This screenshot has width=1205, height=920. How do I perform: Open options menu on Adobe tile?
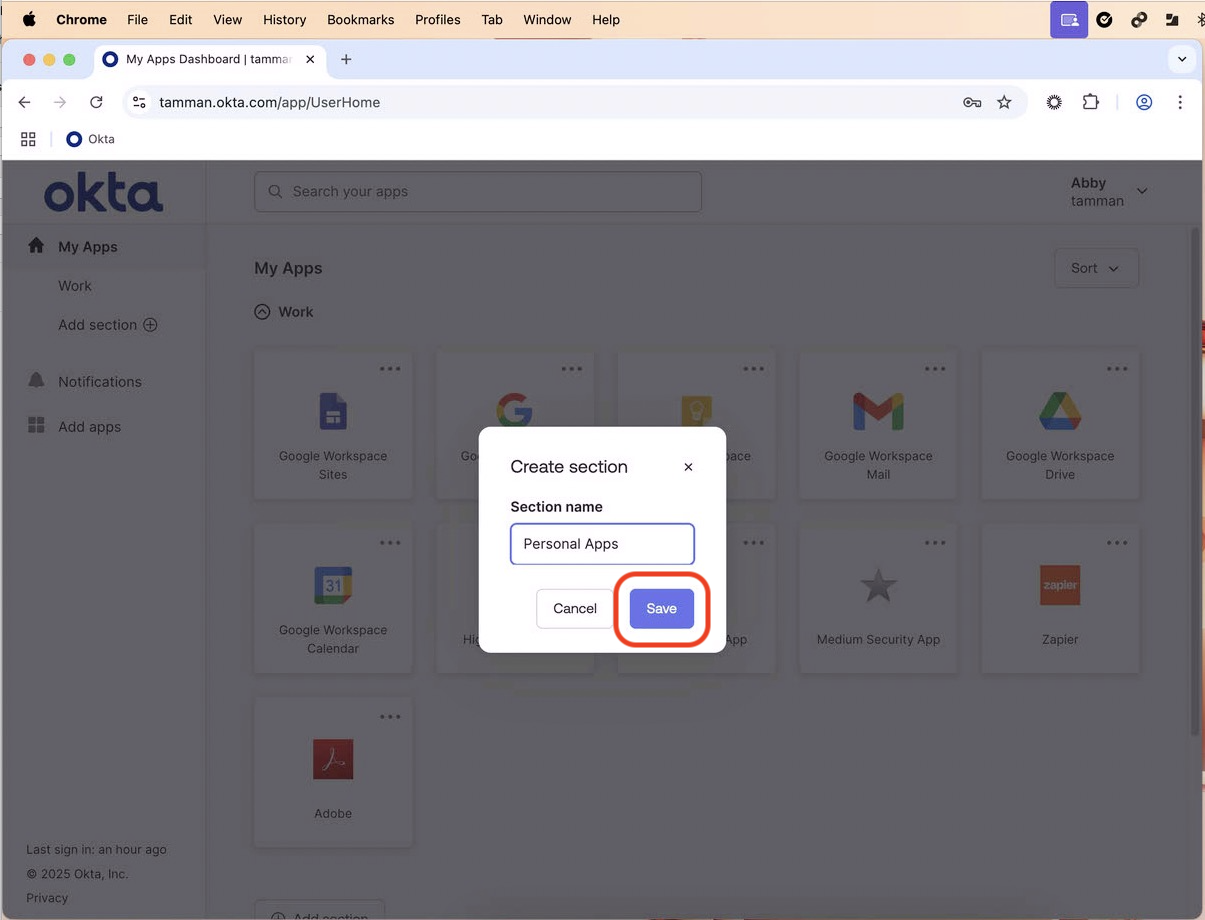pos(390,717)
